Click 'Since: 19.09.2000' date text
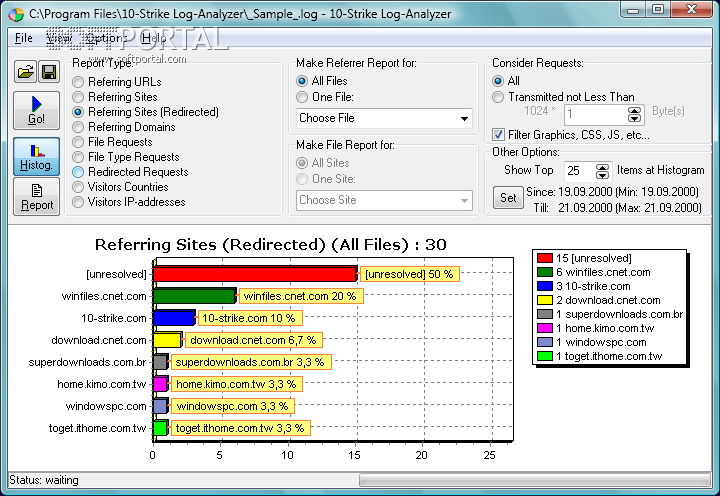This screenshot has height=496, width=720. click(569, 192)
